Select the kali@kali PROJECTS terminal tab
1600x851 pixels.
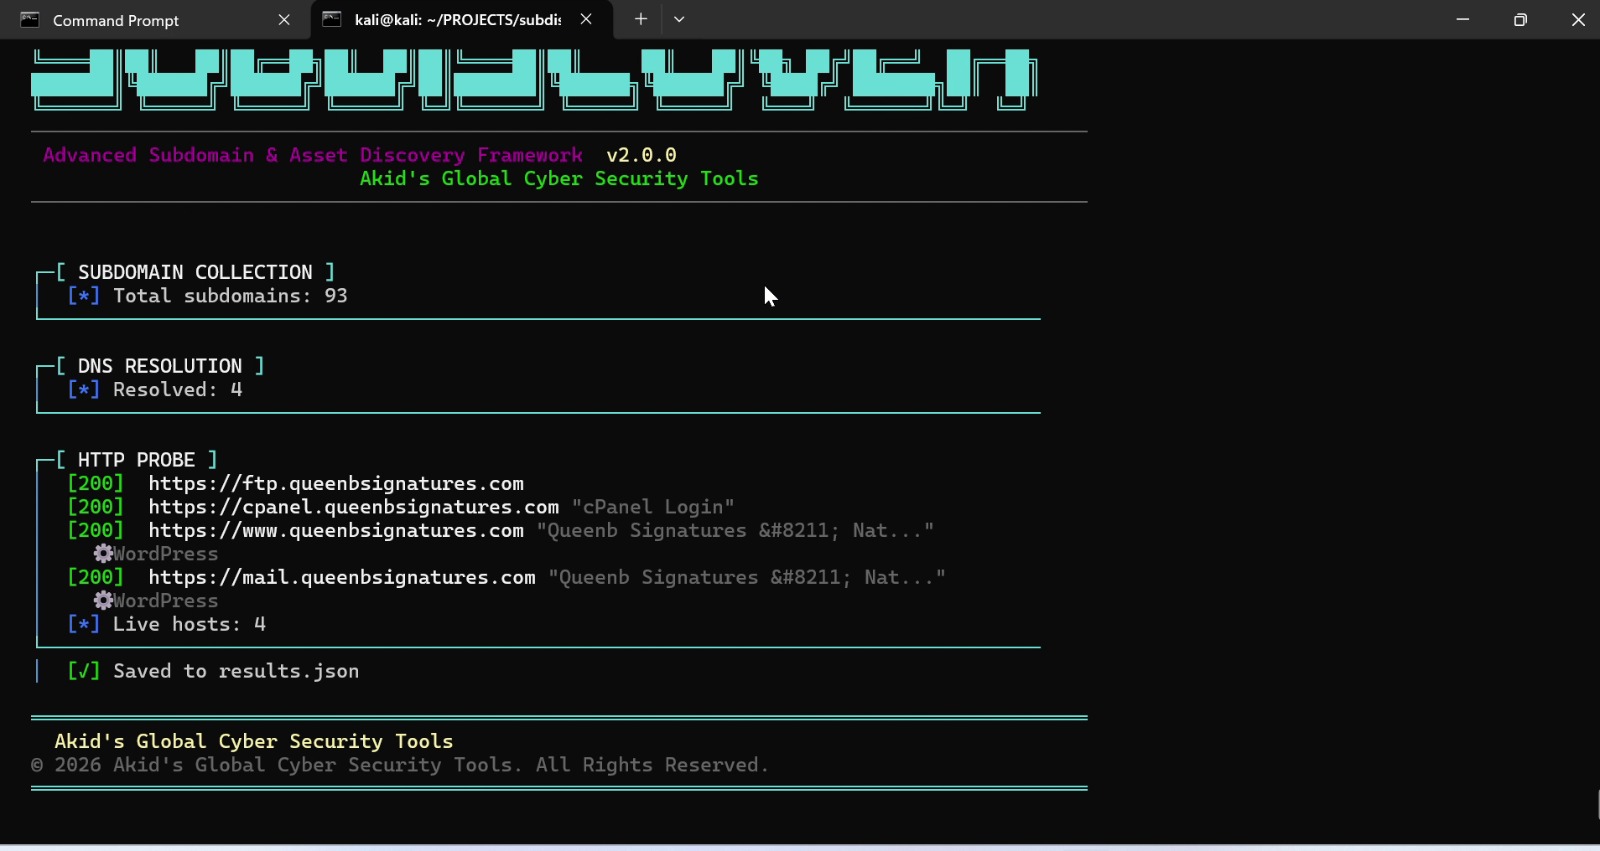pyautogui.click(x=462, y=20)
